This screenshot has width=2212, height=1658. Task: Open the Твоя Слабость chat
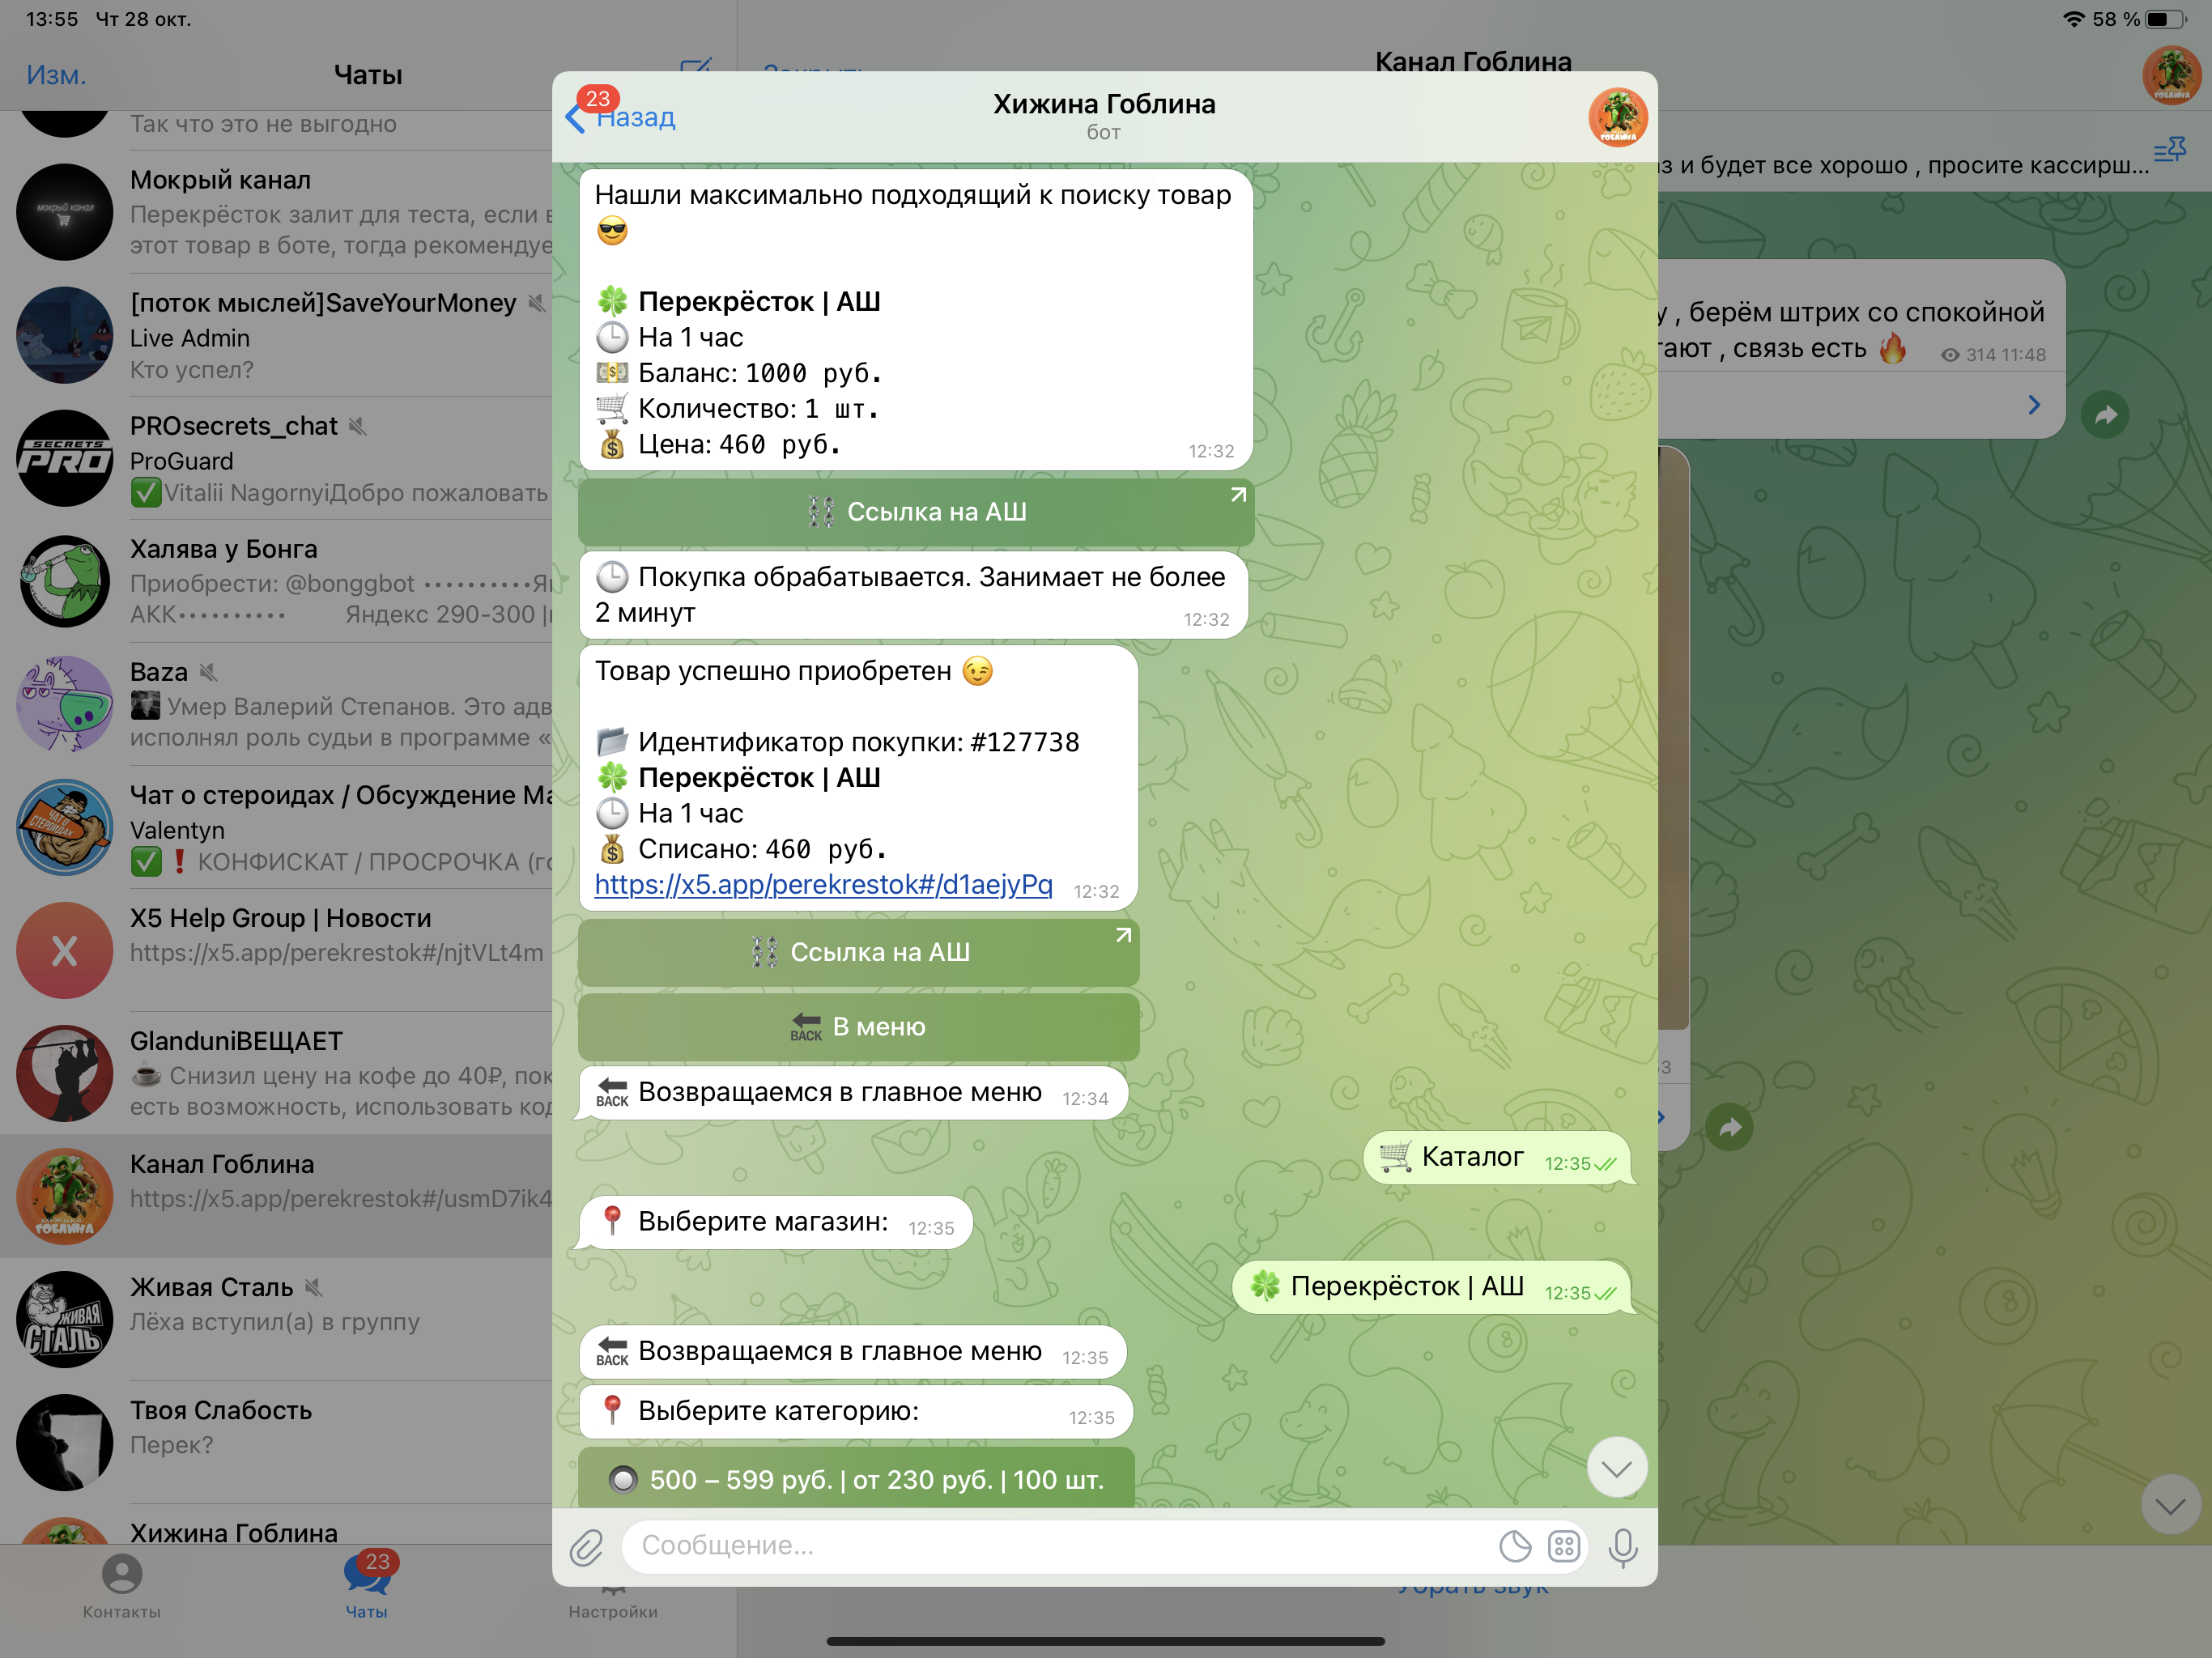coord(276,1442)
